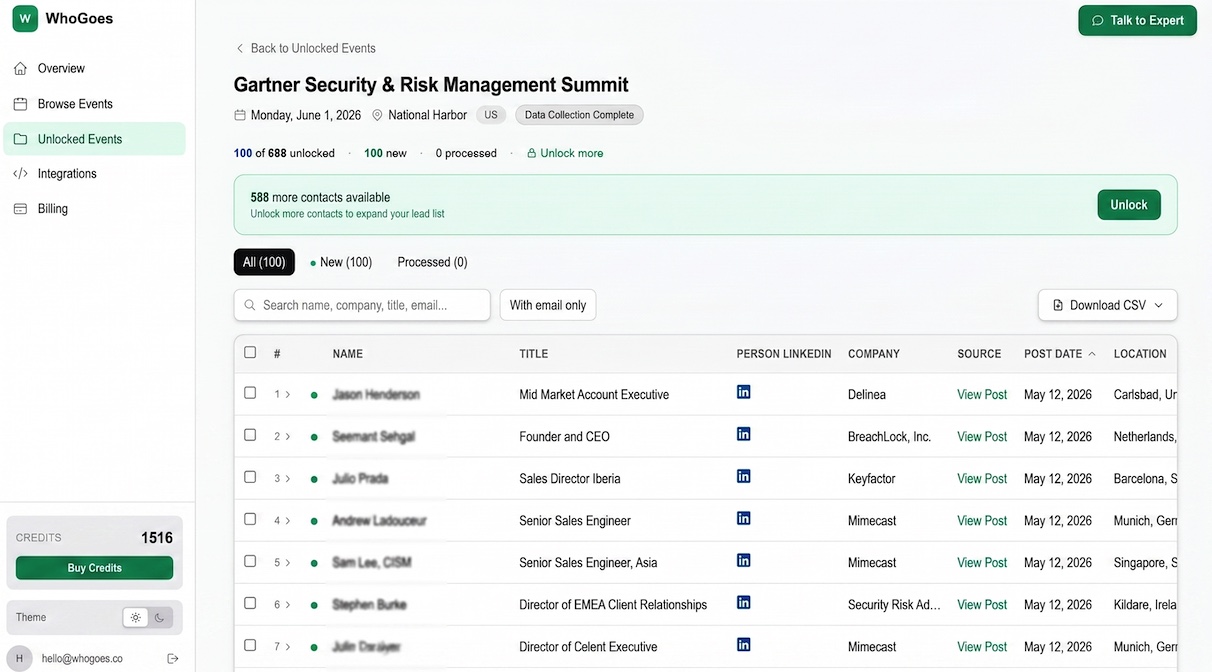Open LinkedIn icon for Security Risk Ad... row

point(744,602)
